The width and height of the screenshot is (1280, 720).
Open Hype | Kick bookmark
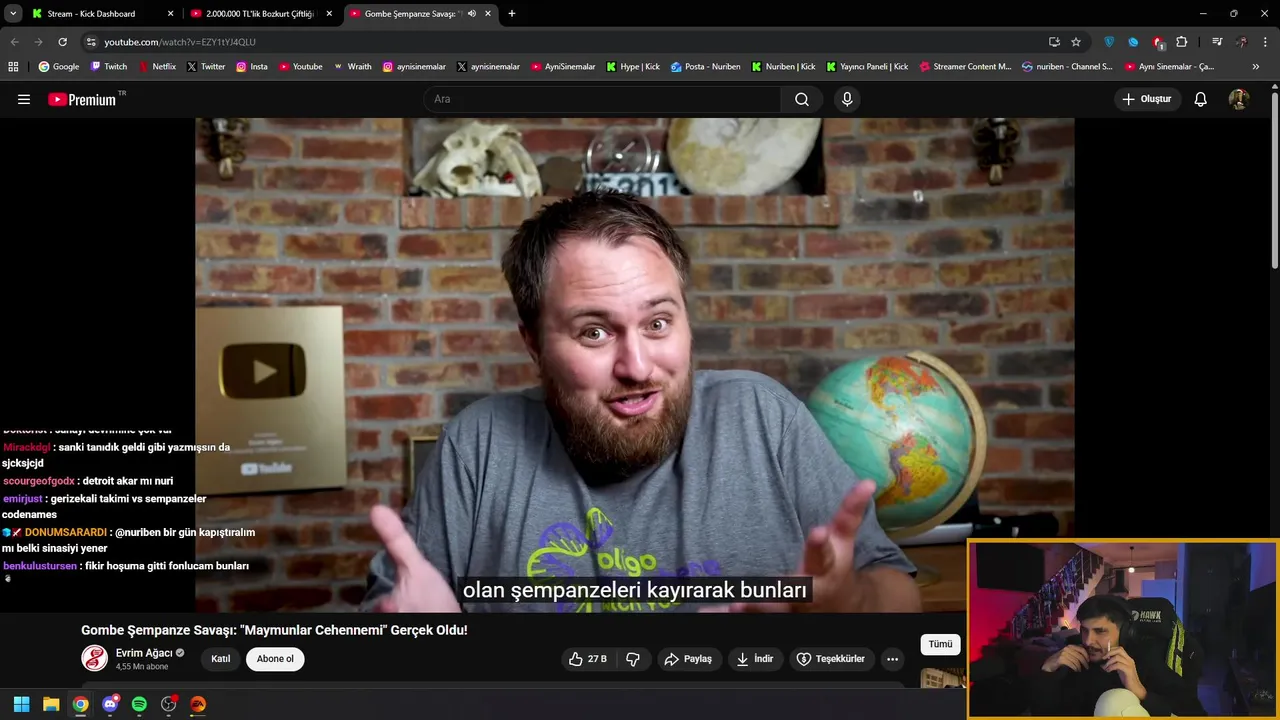tap(633, 67)
